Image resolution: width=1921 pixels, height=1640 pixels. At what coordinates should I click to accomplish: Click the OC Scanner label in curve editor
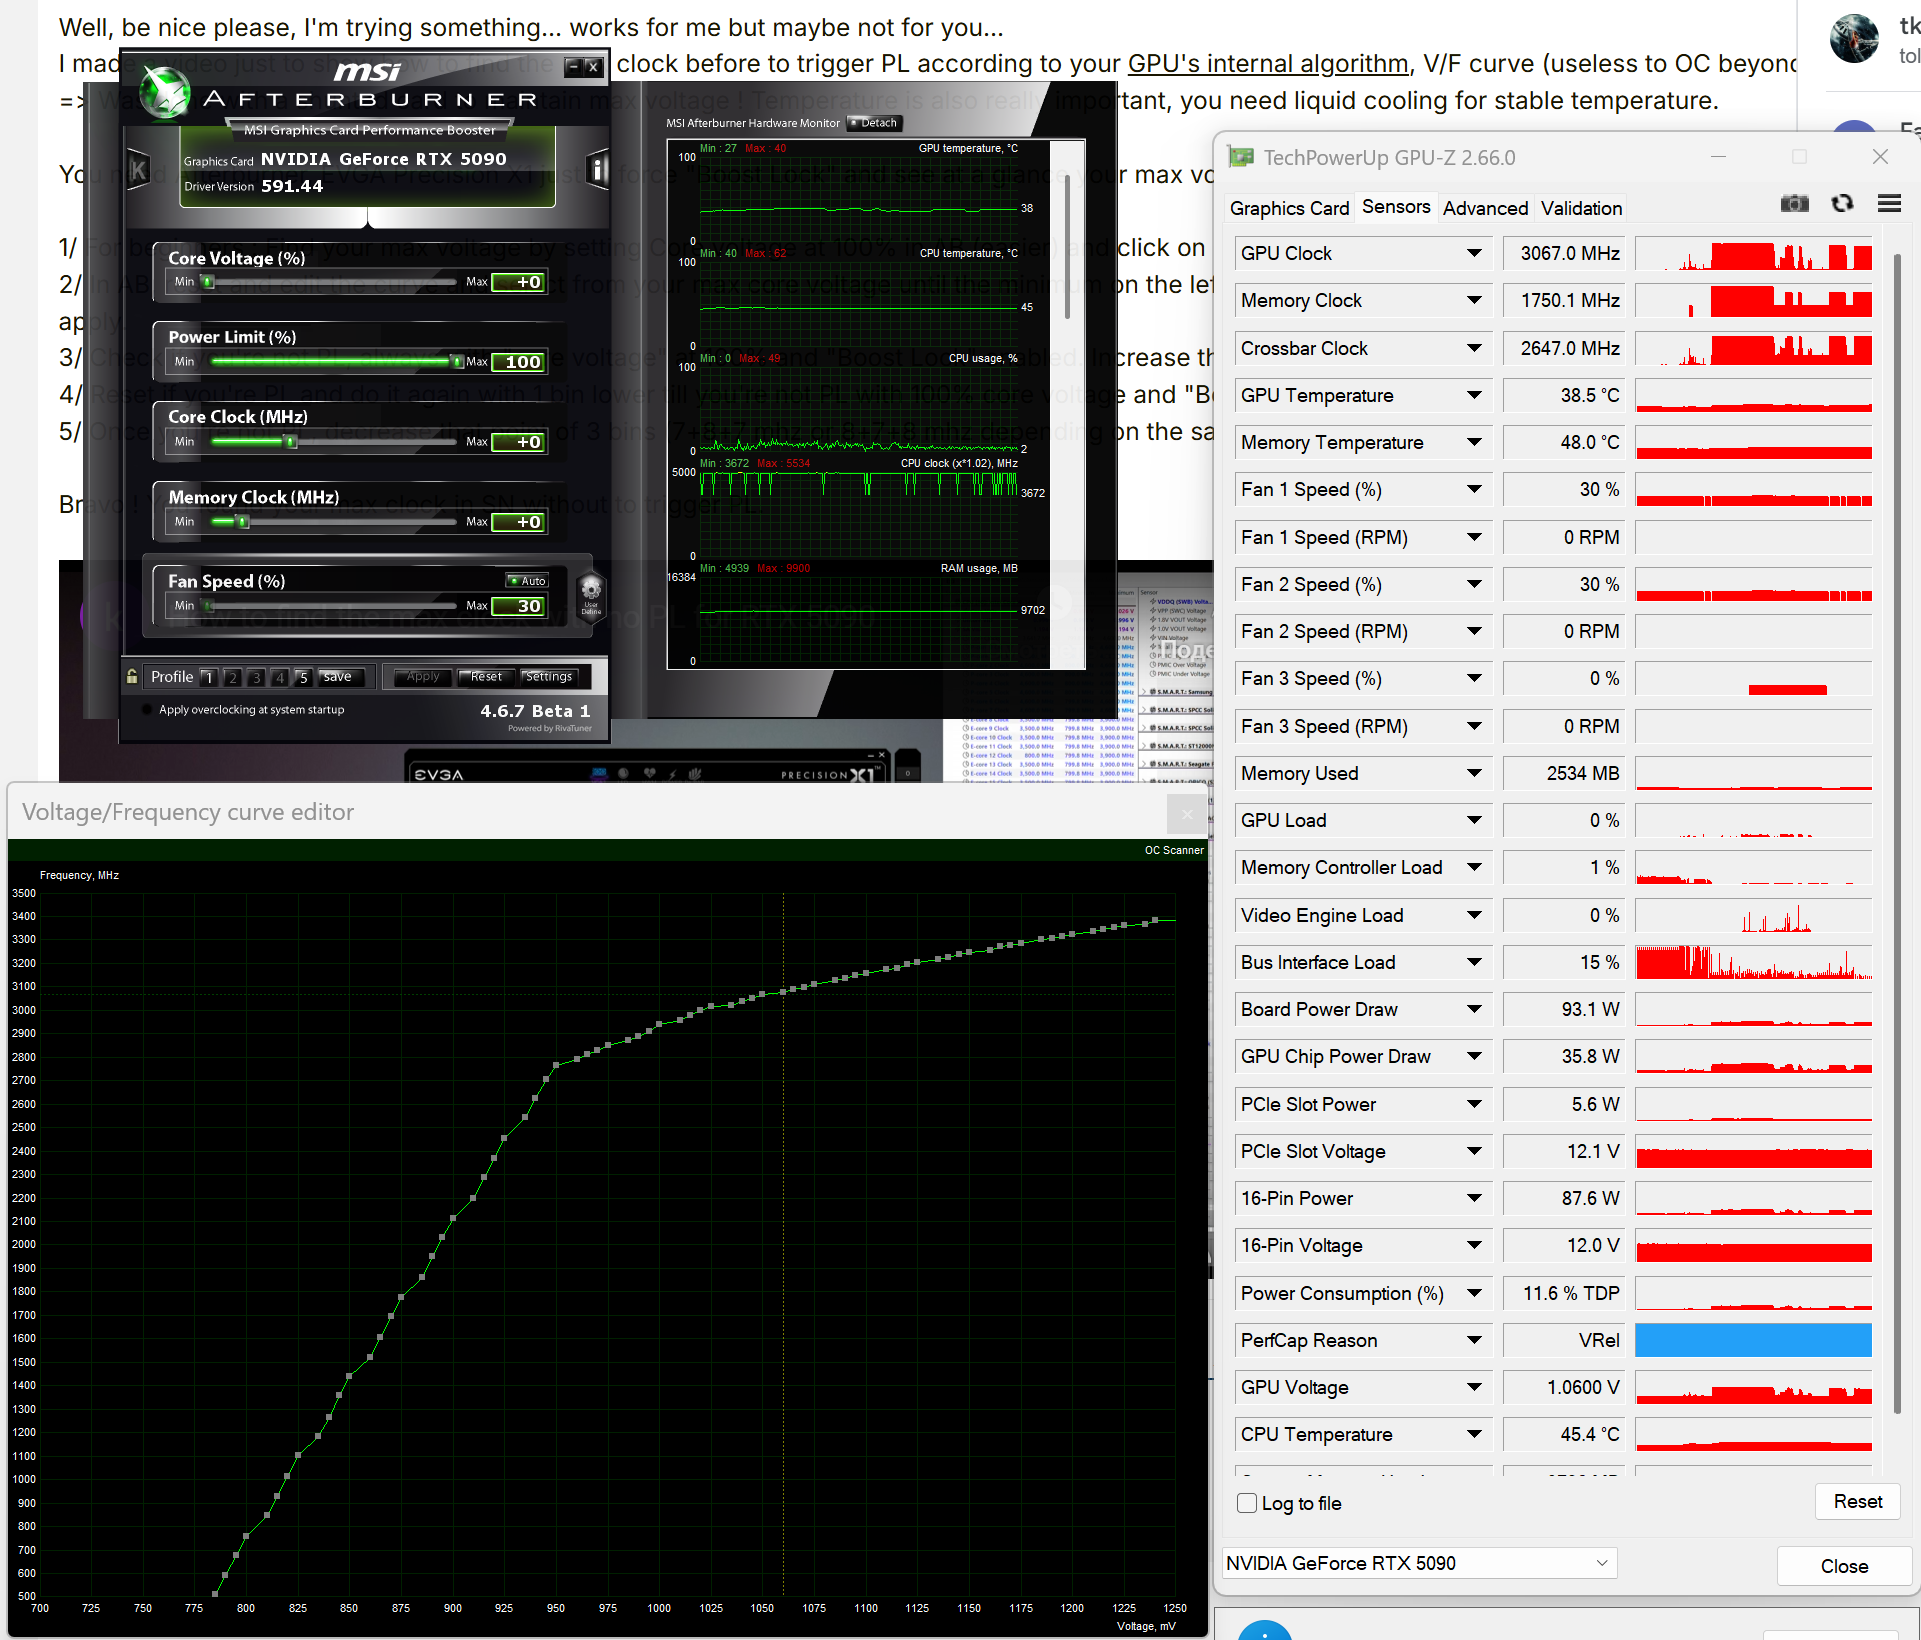tap(1174, 850)
